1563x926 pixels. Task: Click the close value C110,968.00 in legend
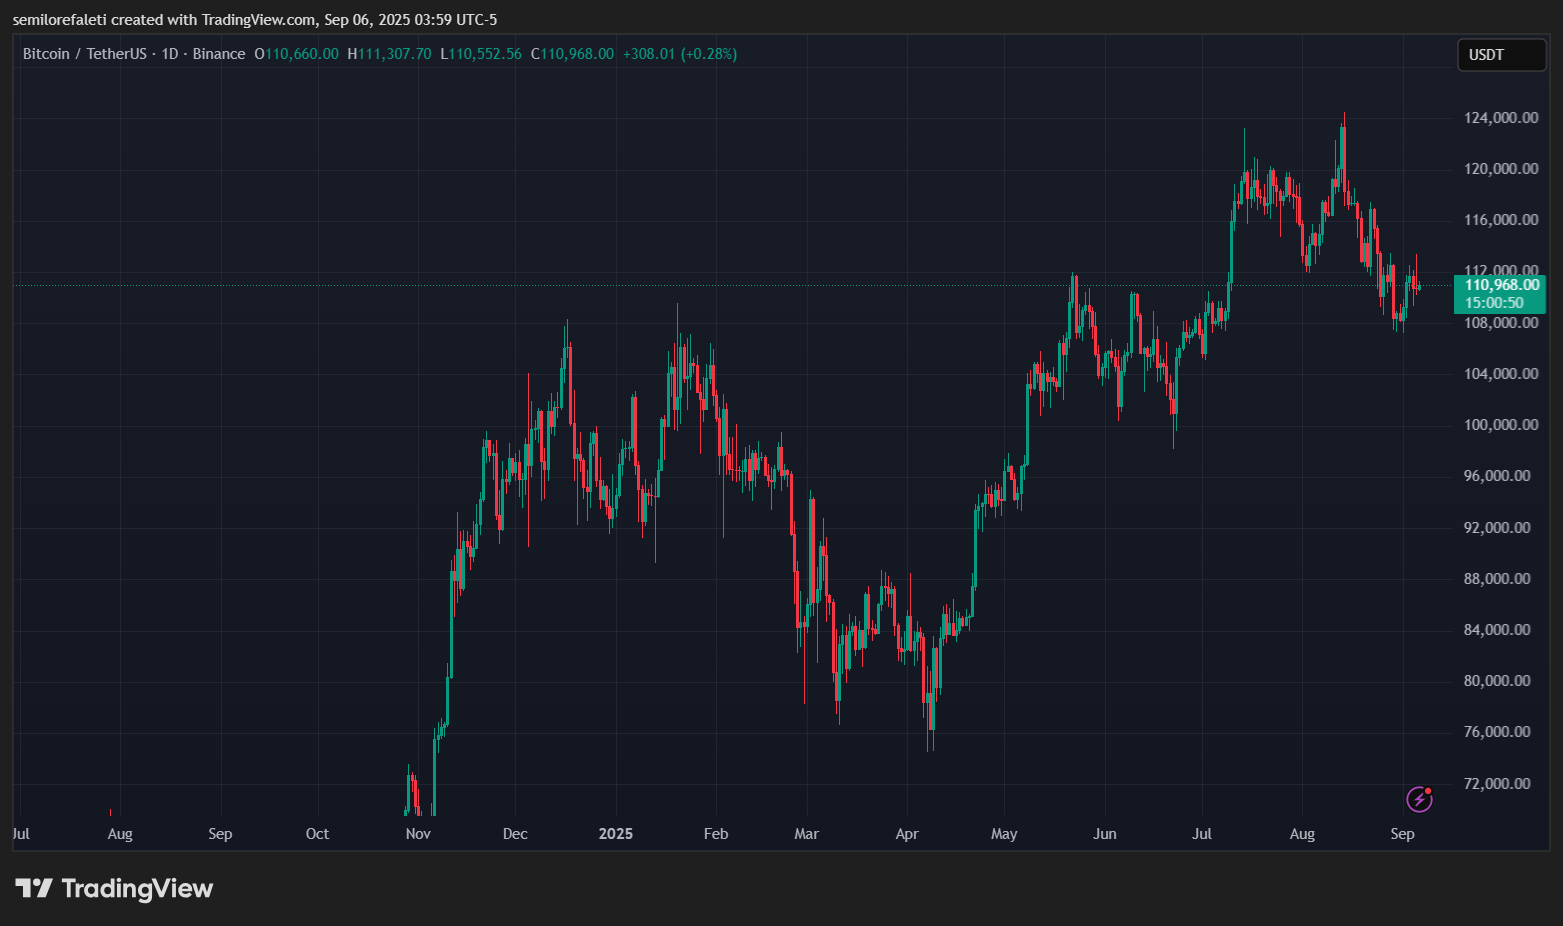tap(572, 54)
